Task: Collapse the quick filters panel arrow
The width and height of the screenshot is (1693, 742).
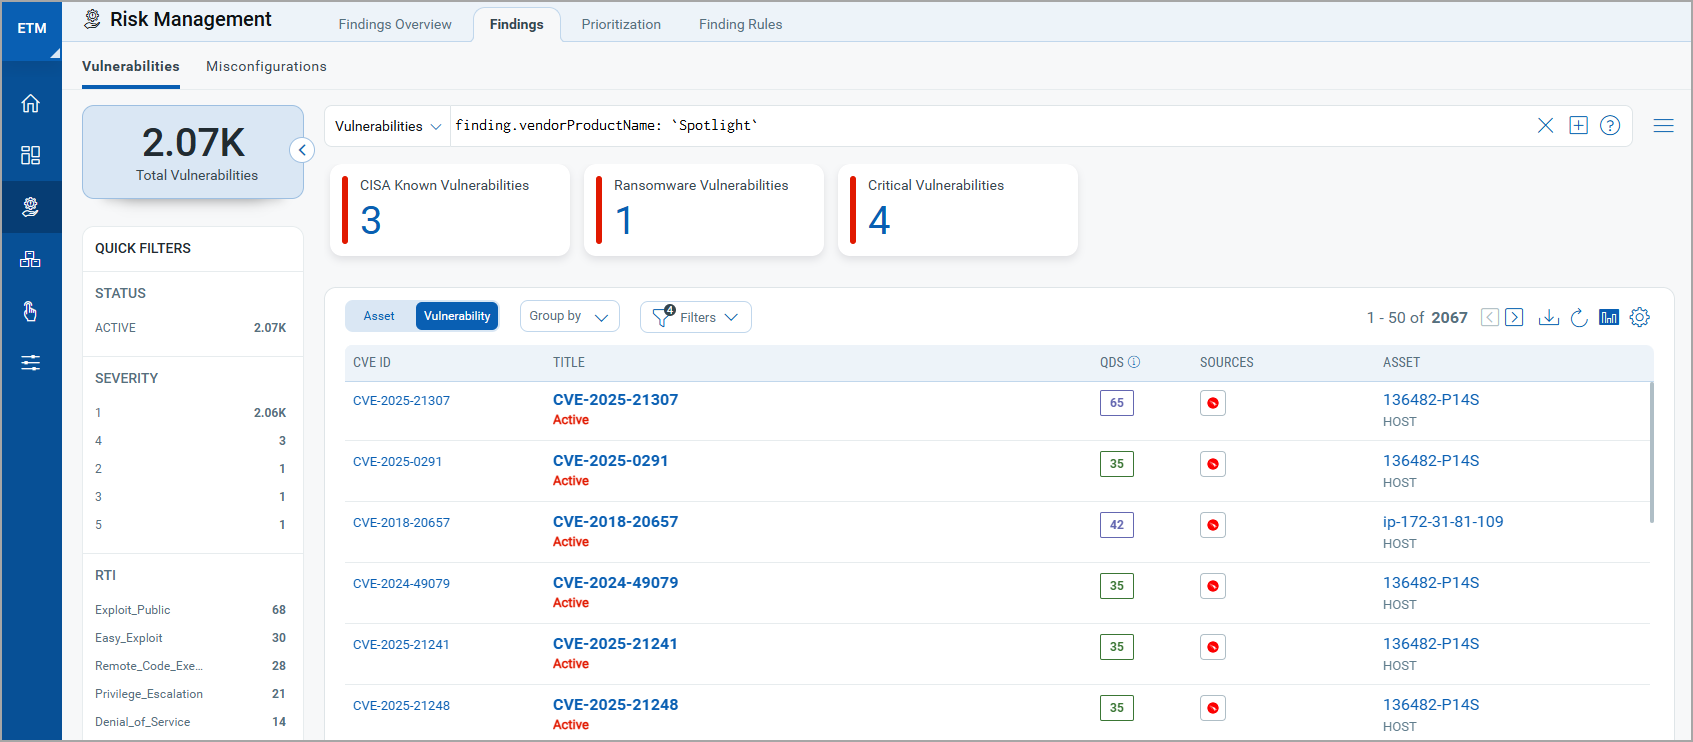Action: [302, 150]
